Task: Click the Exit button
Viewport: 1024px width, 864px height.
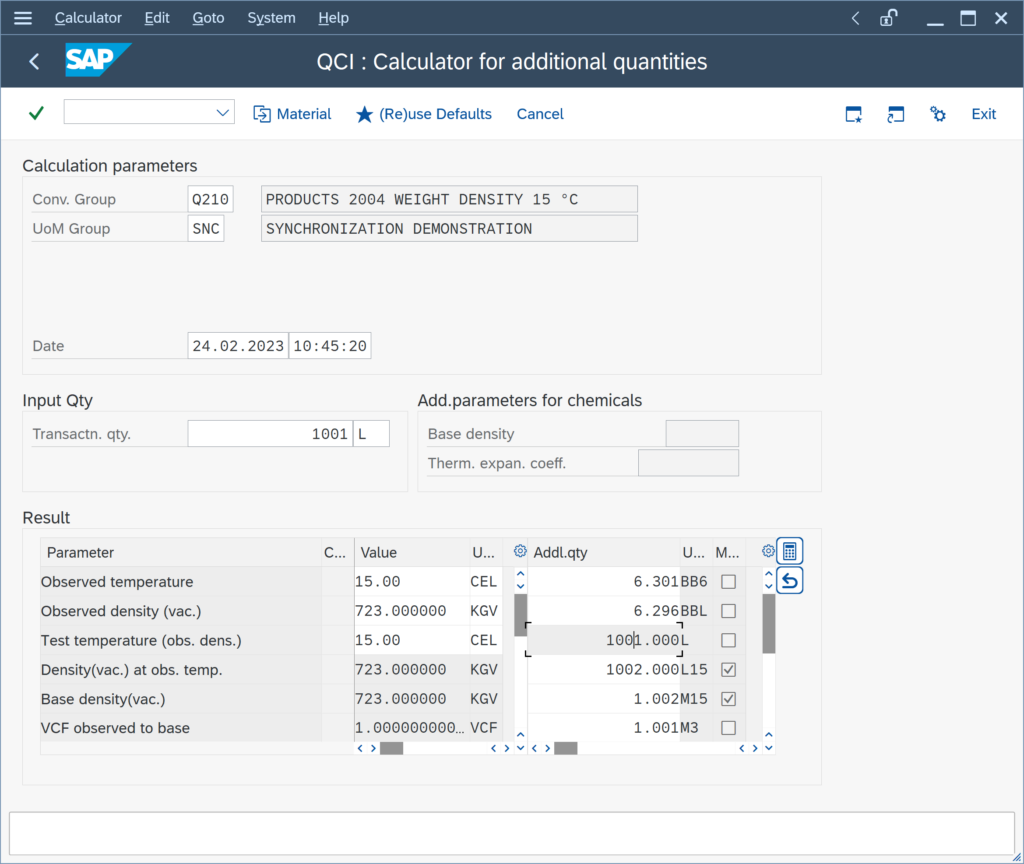Action: click(984, 114)
